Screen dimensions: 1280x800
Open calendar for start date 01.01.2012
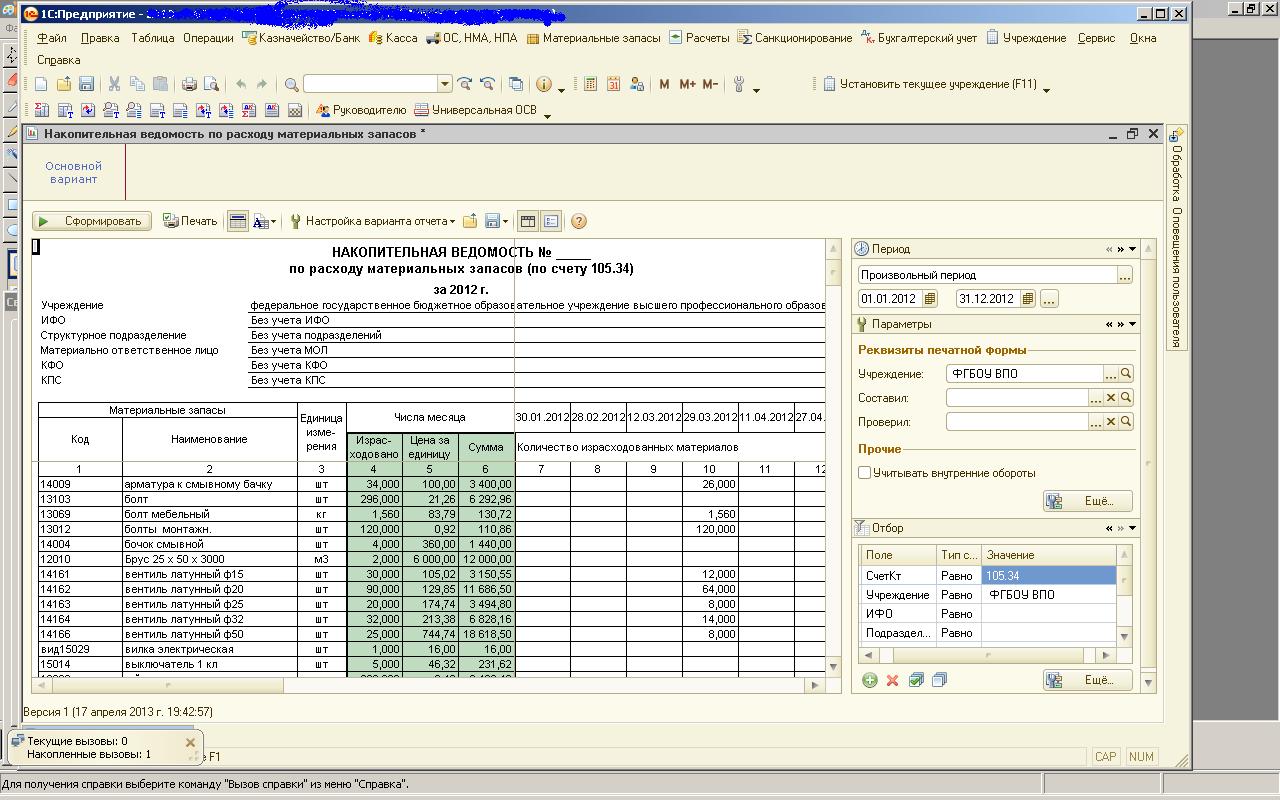(x=930, y=299)
